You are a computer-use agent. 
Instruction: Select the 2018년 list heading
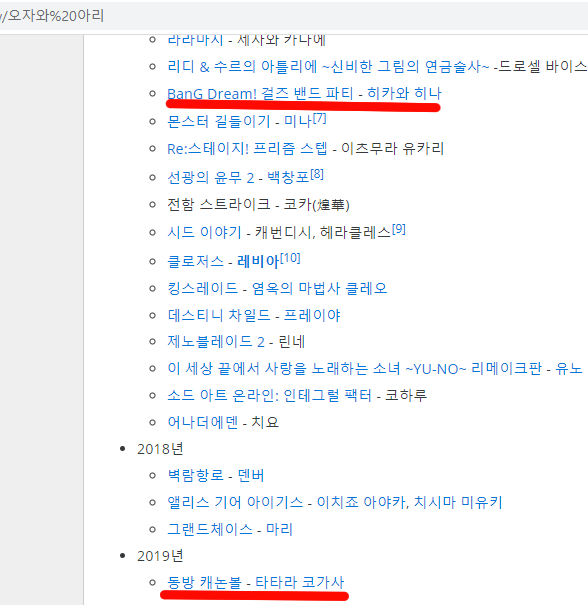tap(160, 450)
